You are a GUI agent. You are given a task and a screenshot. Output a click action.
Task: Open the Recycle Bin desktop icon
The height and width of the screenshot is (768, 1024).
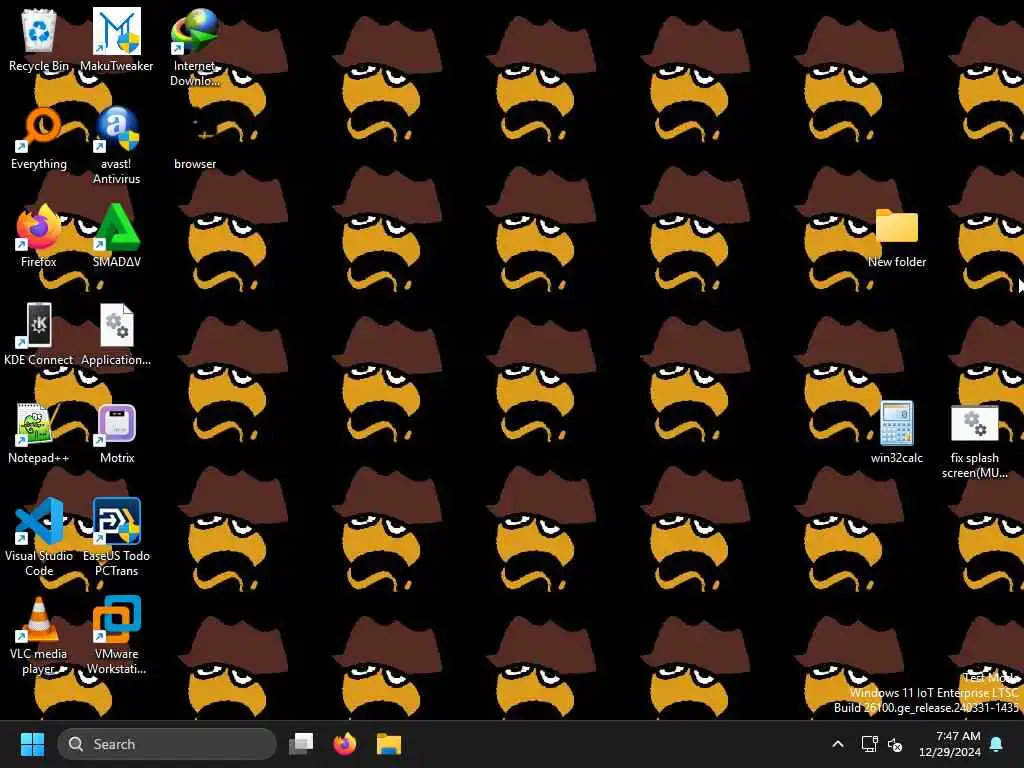(39, 40)
